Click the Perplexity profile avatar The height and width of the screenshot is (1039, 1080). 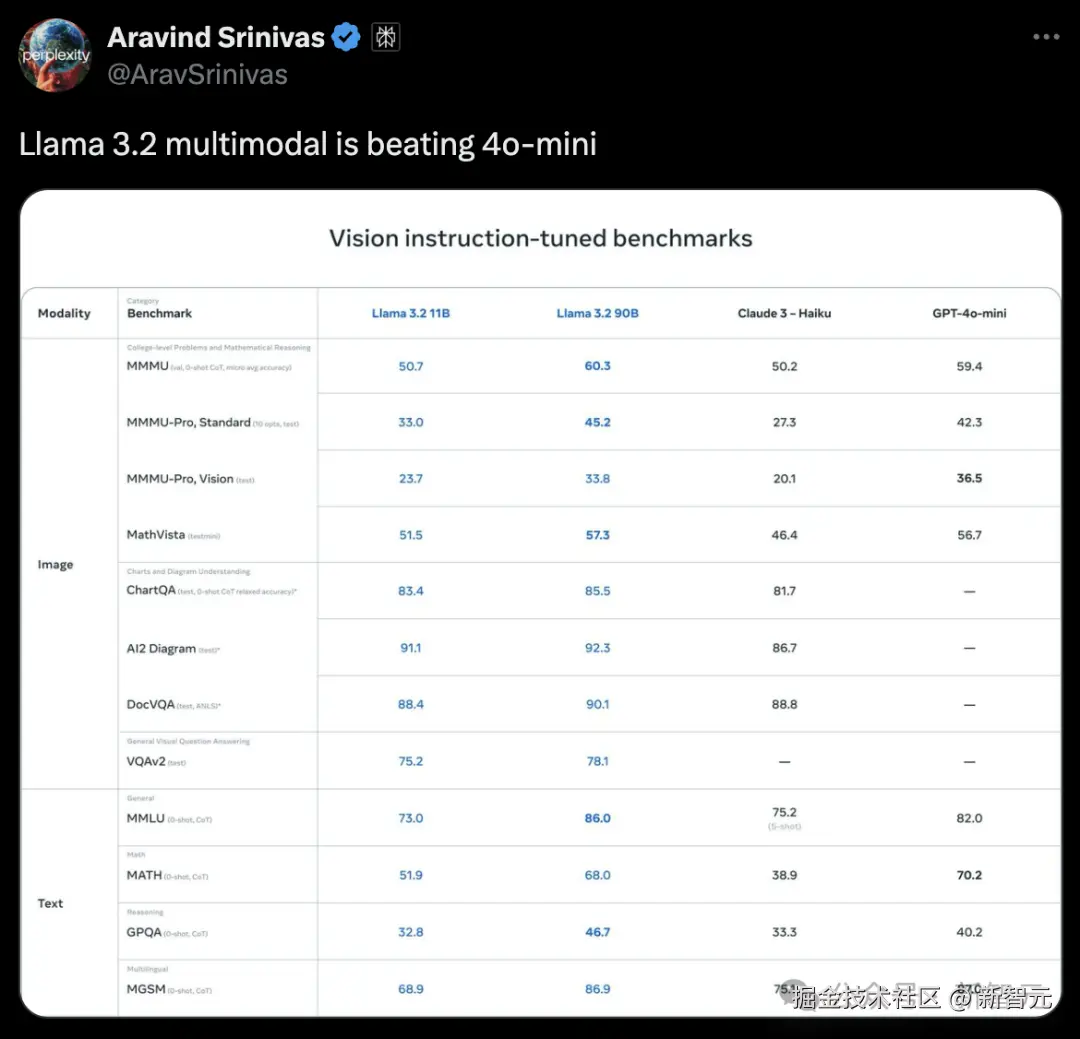55,55
